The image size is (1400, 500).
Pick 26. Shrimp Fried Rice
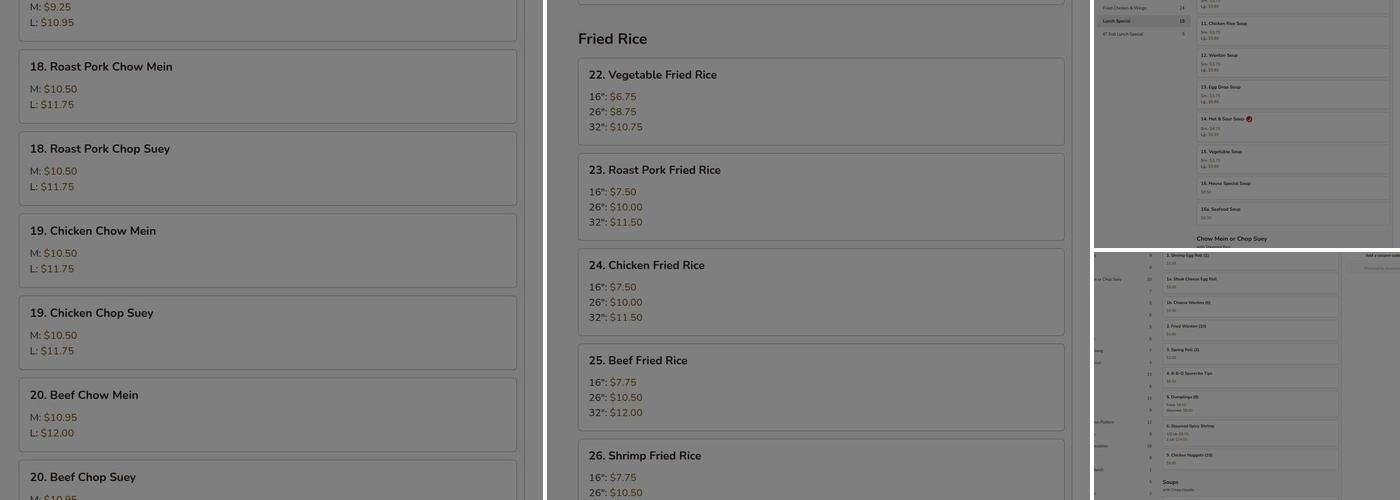pyautogui.click(x=820, y=472)
